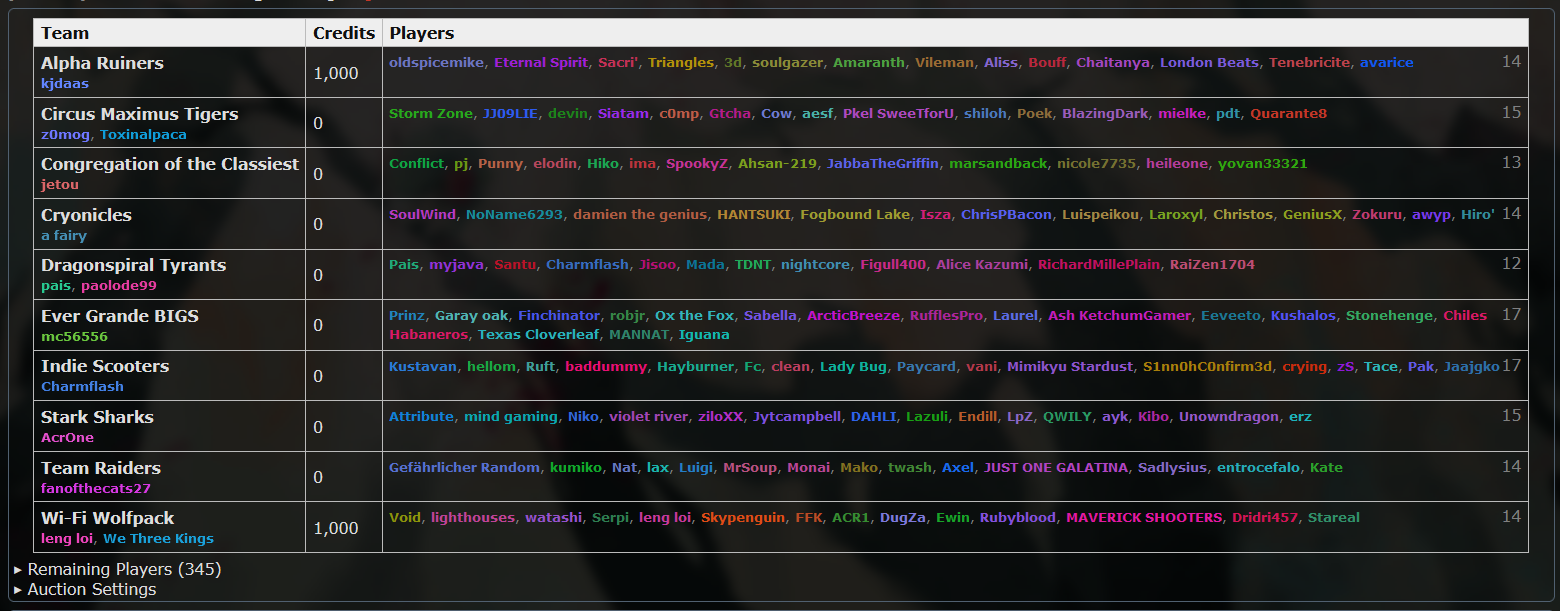Viewport: 1560px width, 611px height.
Task: Select player SpookyZ
Action: [697, 164]
